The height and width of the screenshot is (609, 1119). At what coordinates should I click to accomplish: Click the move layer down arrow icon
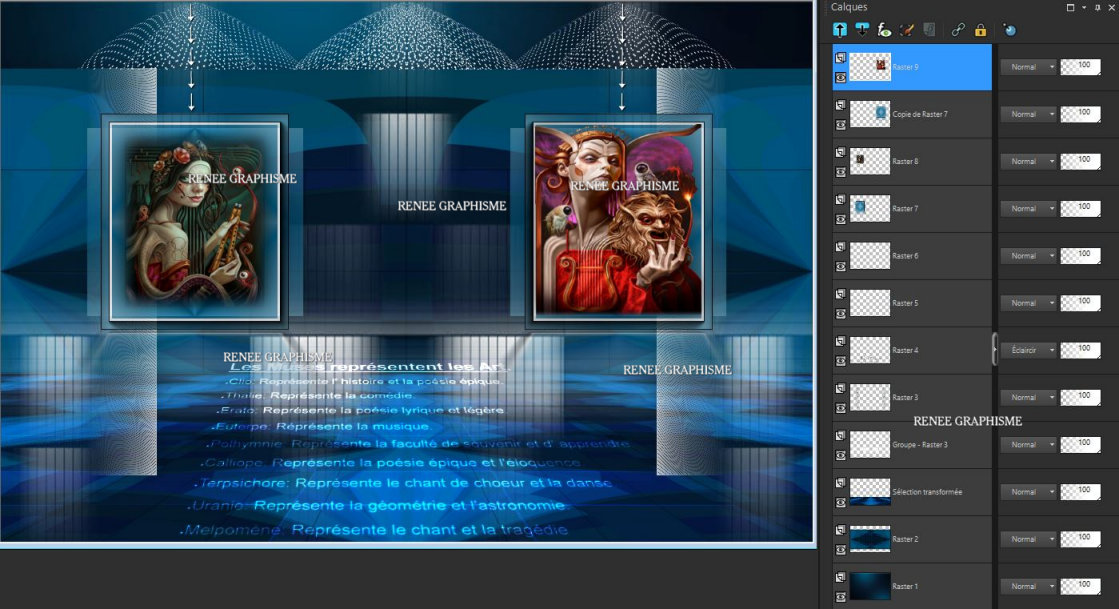click(x=862, y=30)
